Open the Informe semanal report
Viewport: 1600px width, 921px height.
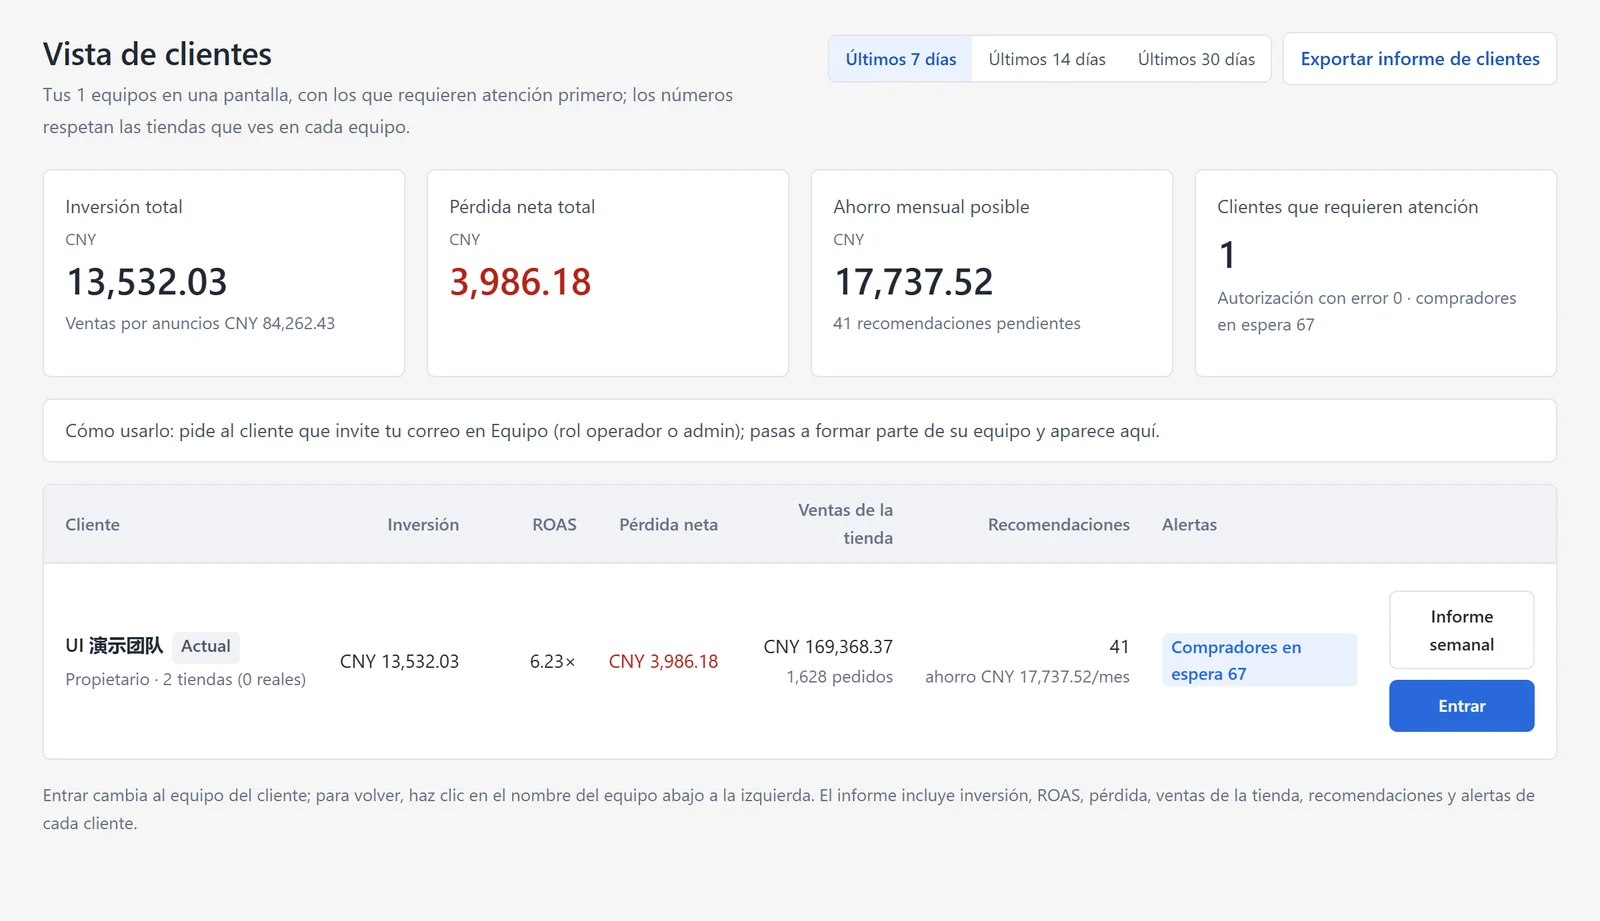1461,630
